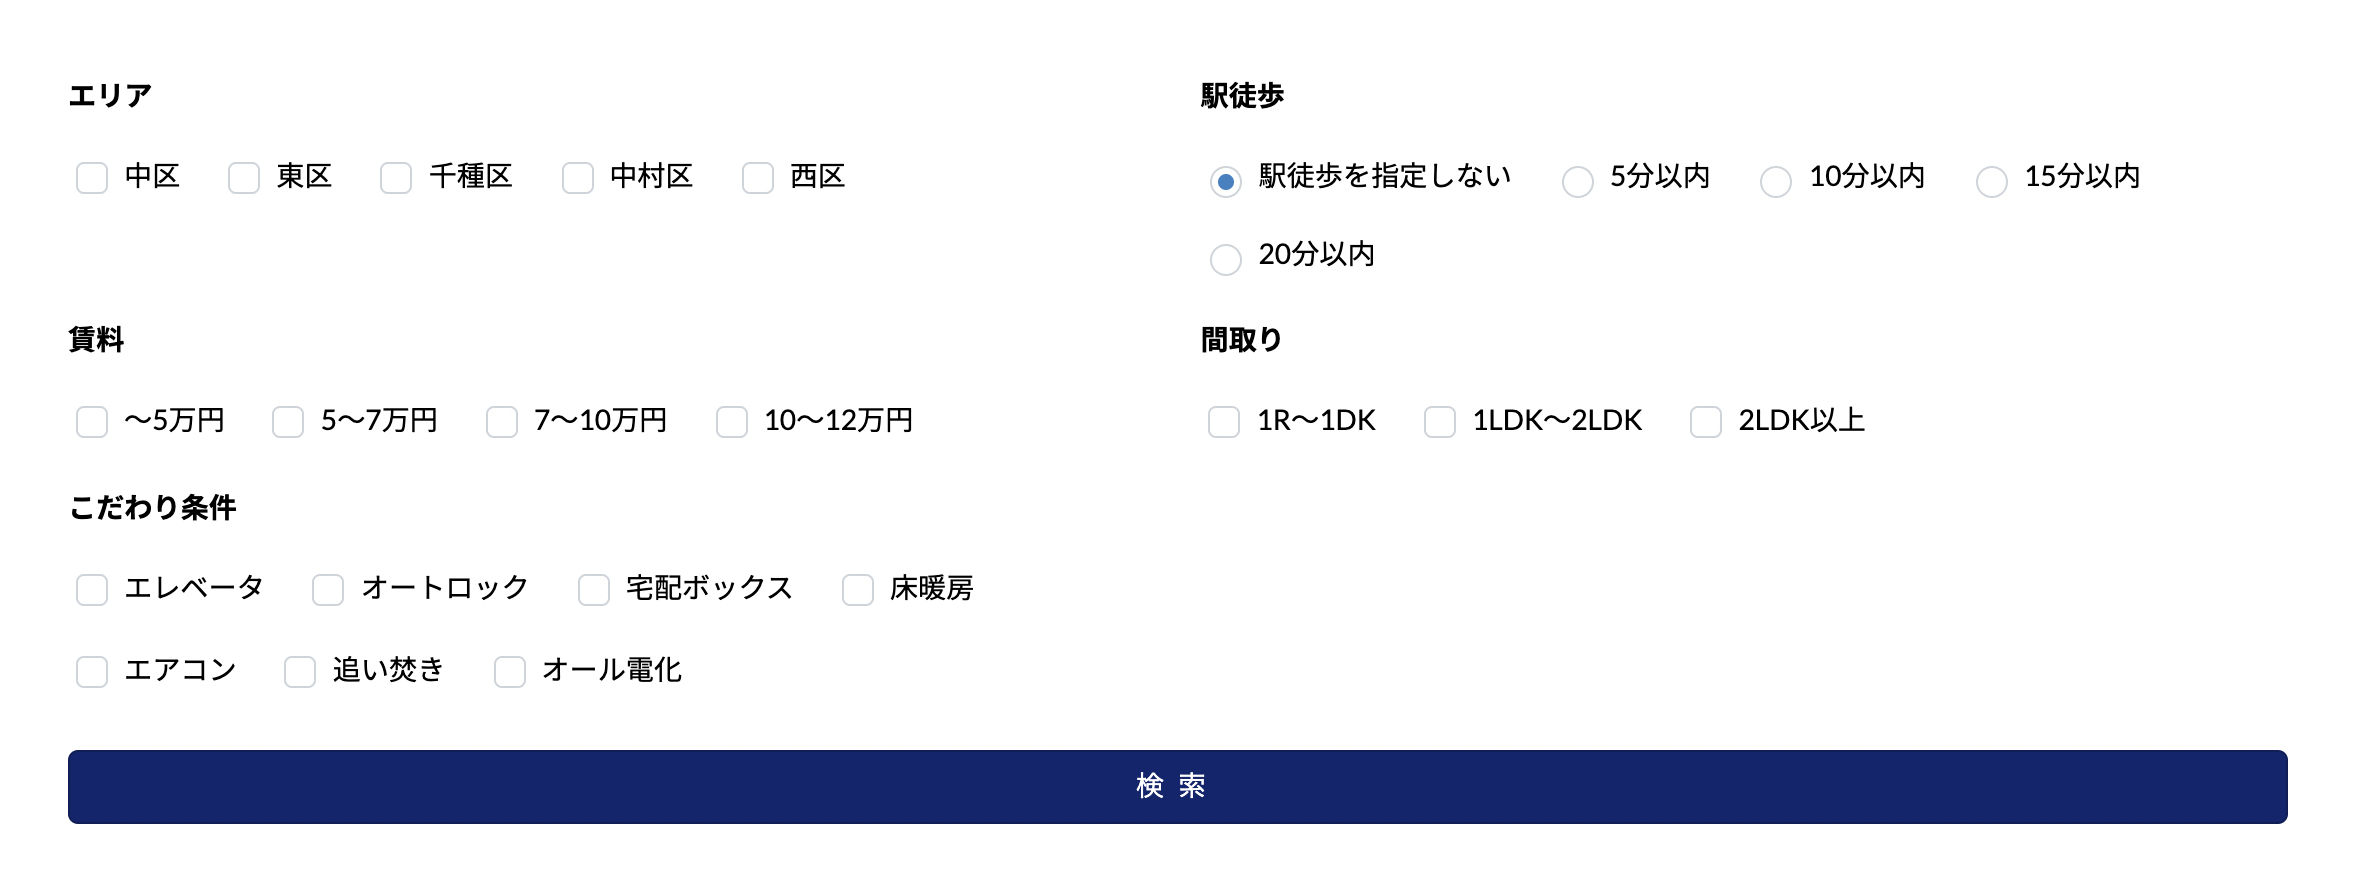The height and width of the screenshot is (884, 2356).
Task: Enable the 7〜10万円 rent checkbox
Action: click(x=502, y=422)
